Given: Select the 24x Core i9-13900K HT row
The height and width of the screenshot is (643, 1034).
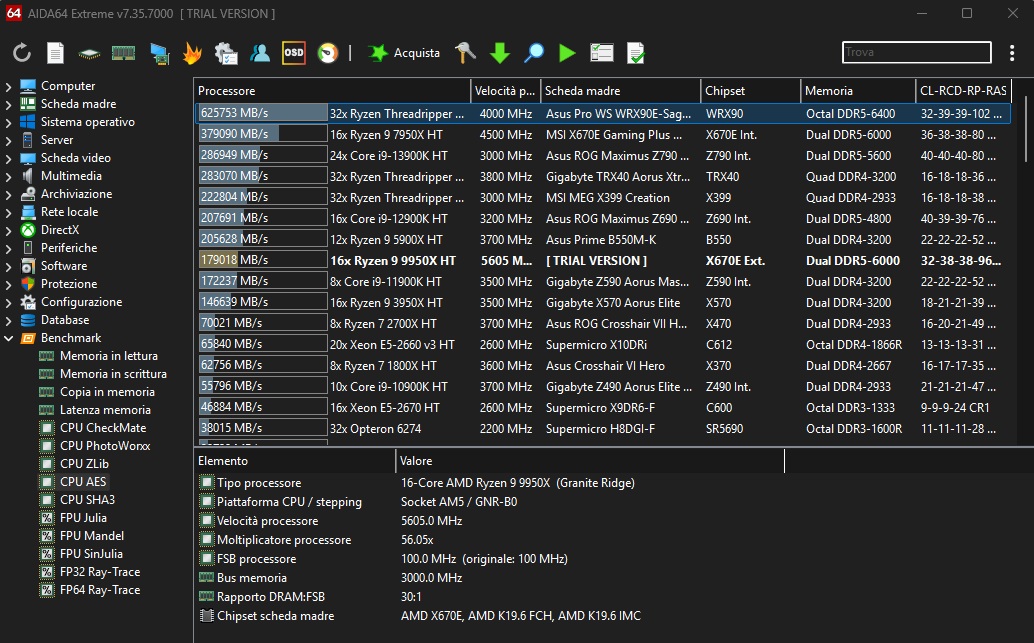Looking at the screenshot, I should pyautogui.click(x=603, y=156).
